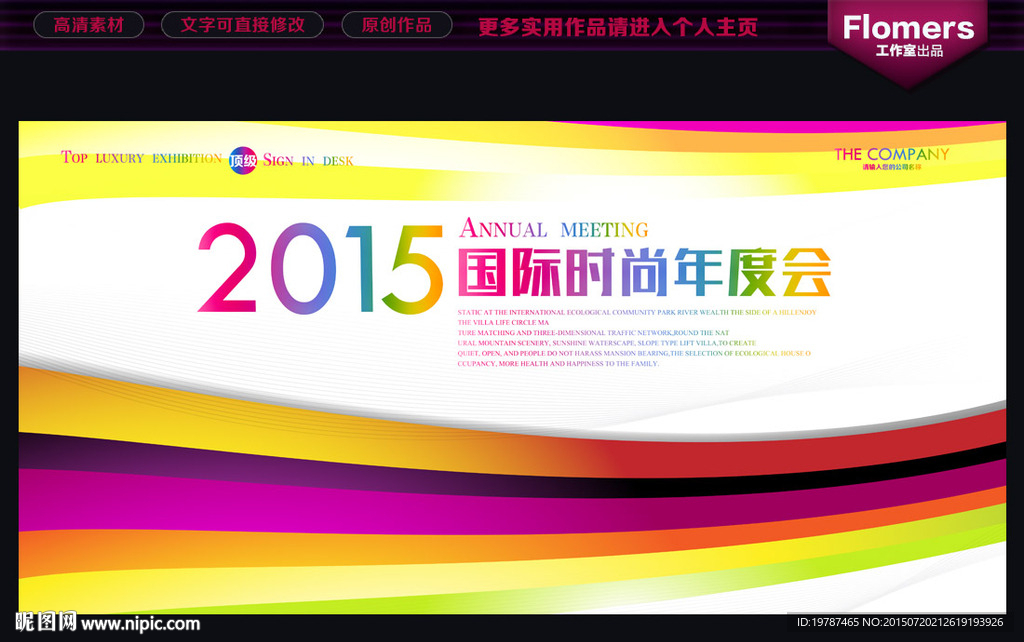1024x642 pixels.
Task: Click the ID:19787465 number text
Action: pyautogui.click(x=827, y=622)
